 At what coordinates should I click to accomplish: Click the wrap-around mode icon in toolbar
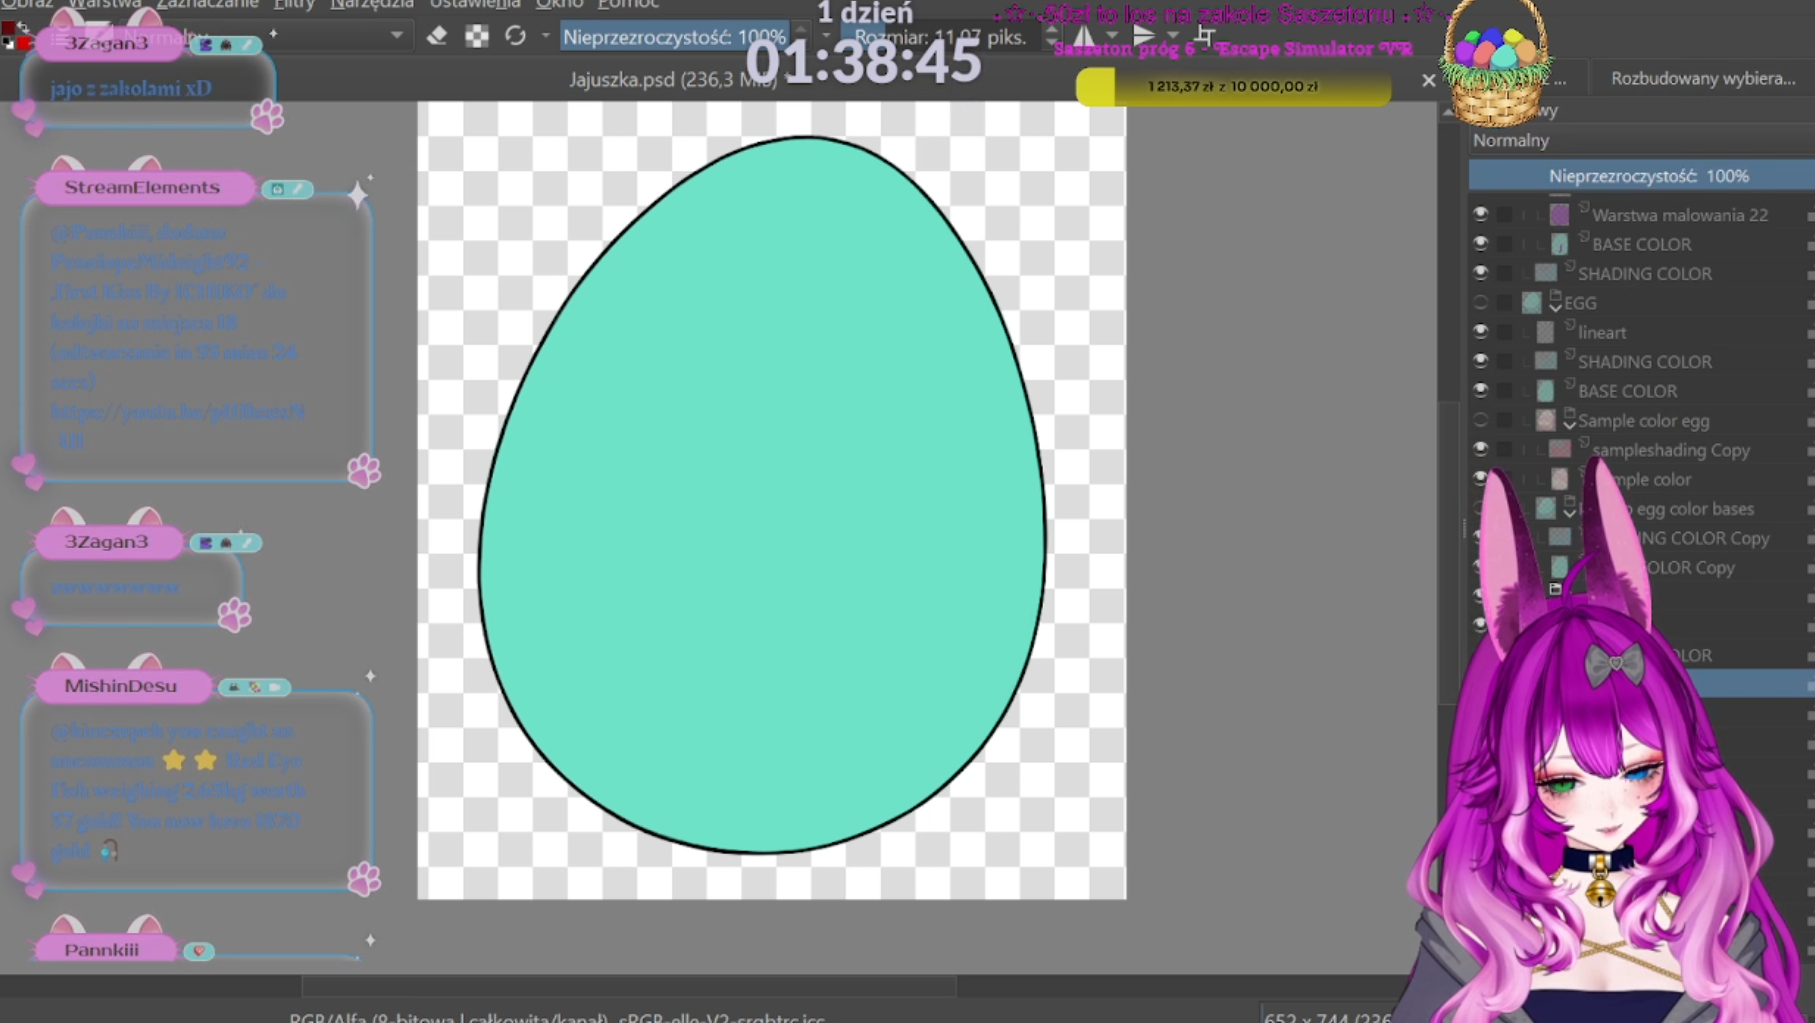tap(1205, 37)
